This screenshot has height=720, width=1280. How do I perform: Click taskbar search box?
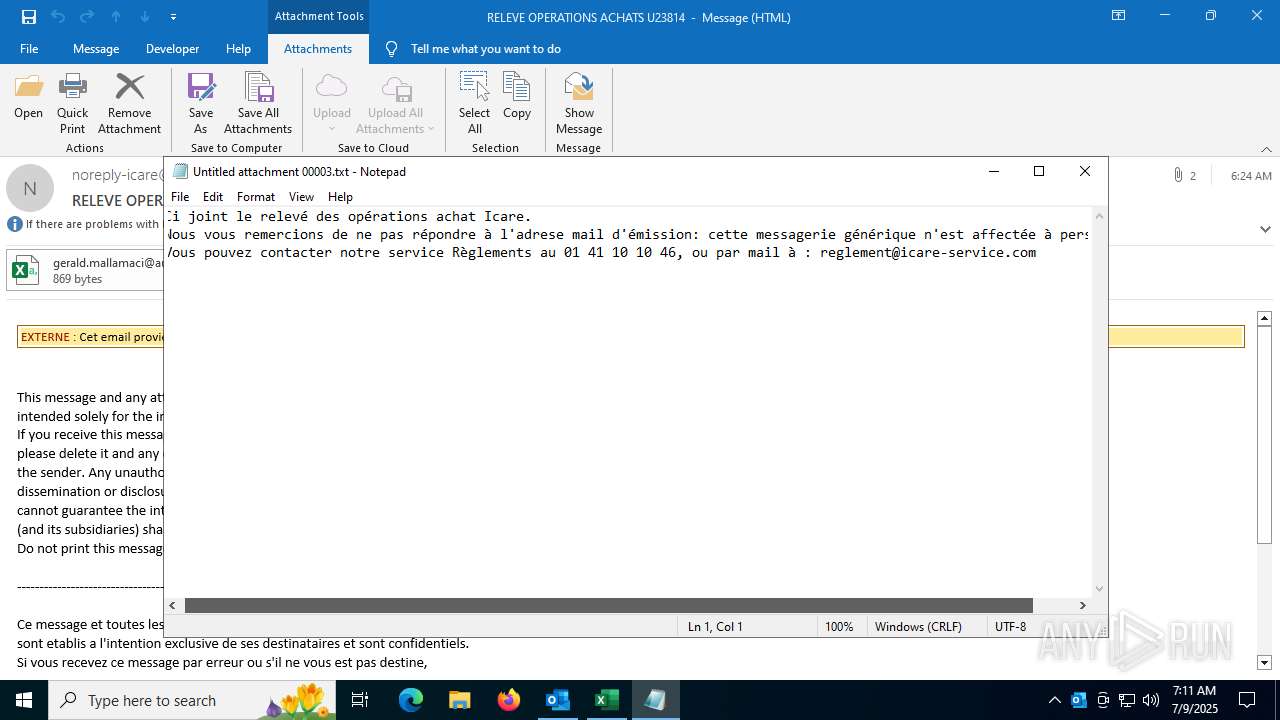193,700
